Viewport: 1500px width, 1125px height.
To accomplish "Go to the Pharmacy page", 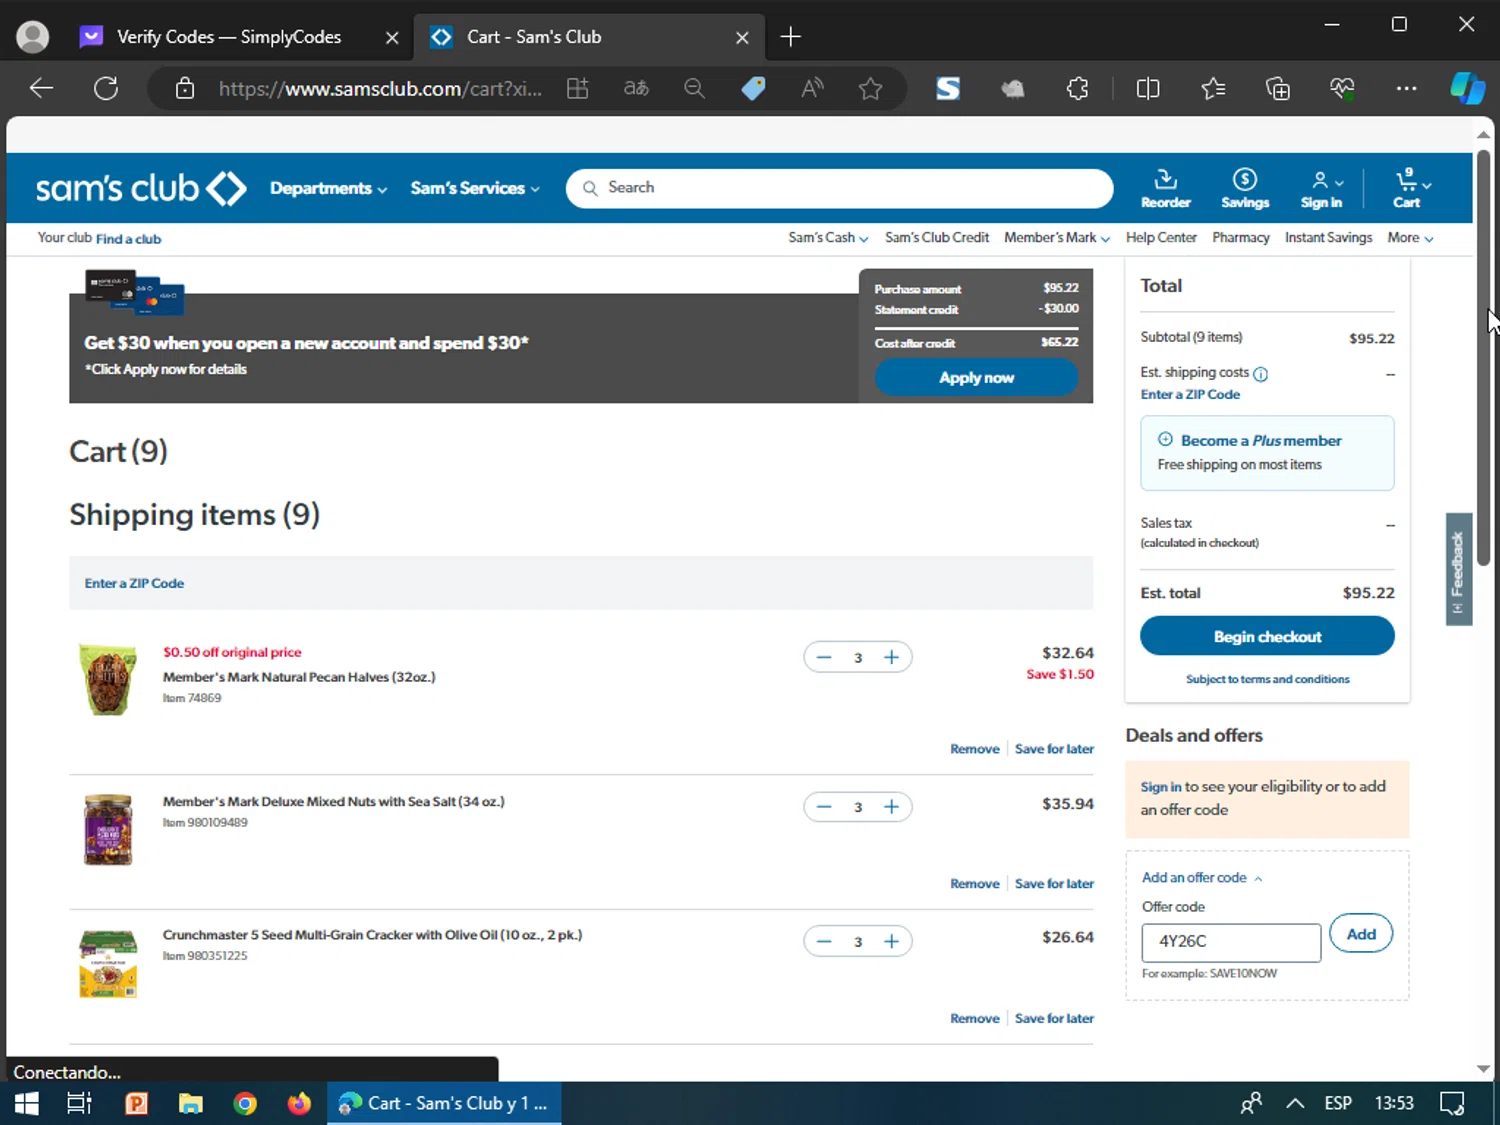I will click(x=1241, y=238).
